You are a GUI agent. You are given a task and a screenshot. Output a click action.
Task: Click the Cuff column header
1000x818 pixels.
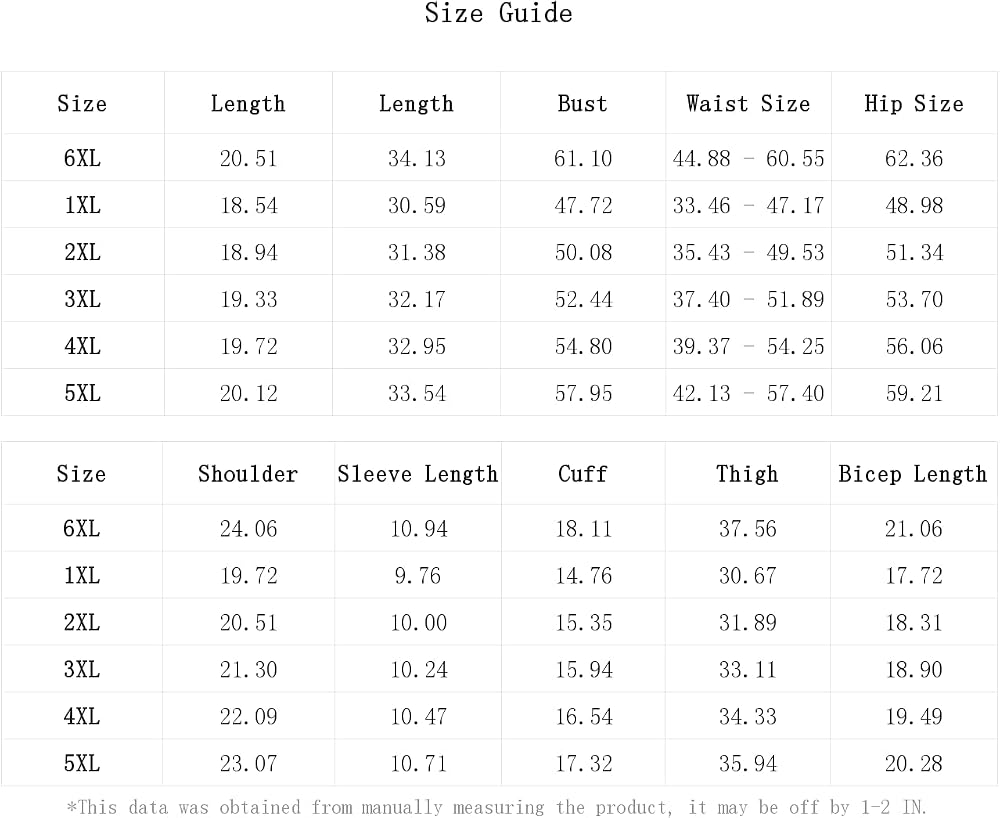point(582,474)
